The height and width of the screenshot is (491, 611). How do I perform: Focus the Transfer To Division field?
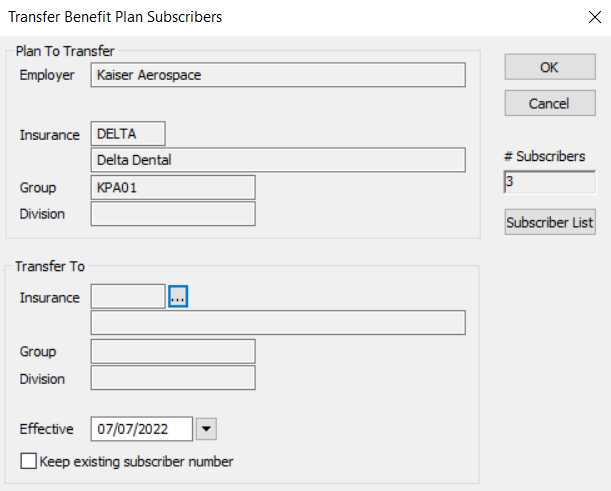pyautogui.click(x=172, y=378)
